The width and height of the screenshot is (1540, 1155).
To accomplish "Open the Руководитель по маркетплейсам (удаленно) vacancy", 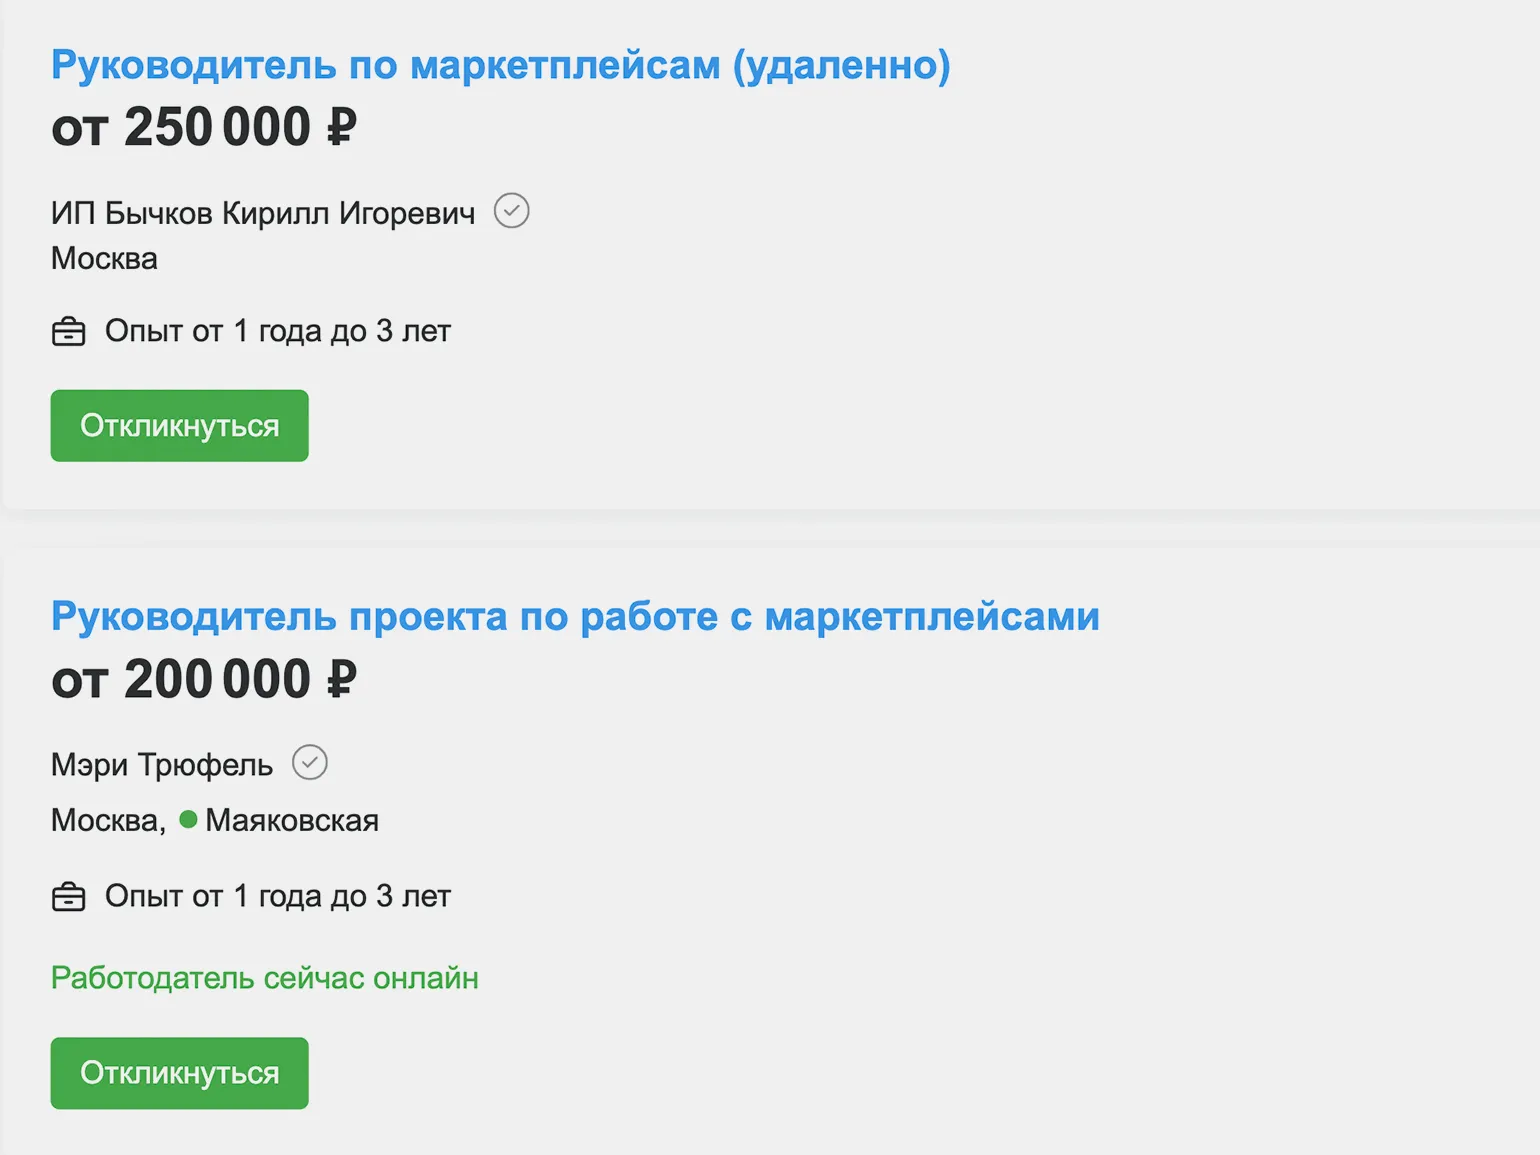I will 500,66.
